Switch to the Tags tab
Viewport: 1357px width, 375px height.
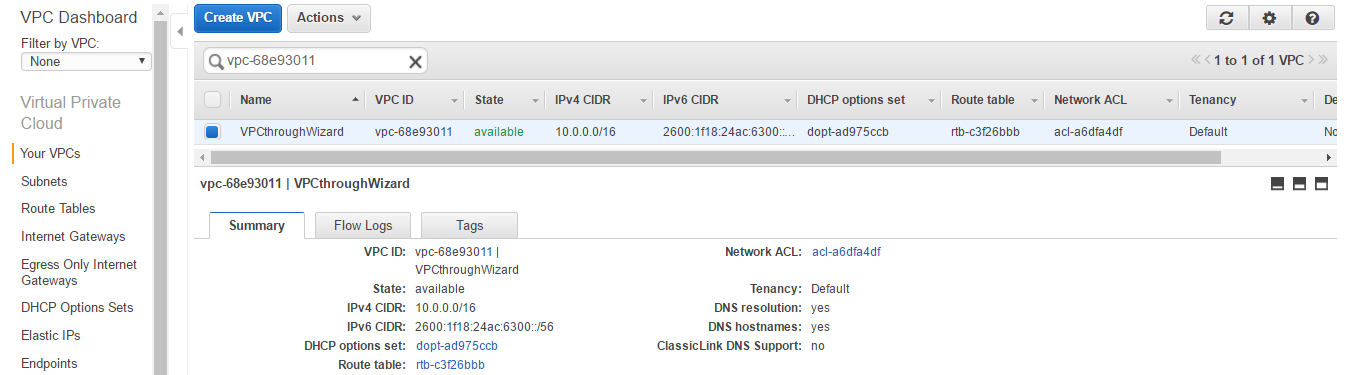click(469, 225)
